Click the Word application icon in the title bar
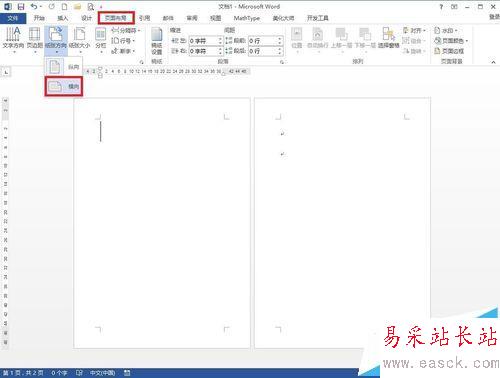This screenshot has height=378, width=500. [7, 6]
